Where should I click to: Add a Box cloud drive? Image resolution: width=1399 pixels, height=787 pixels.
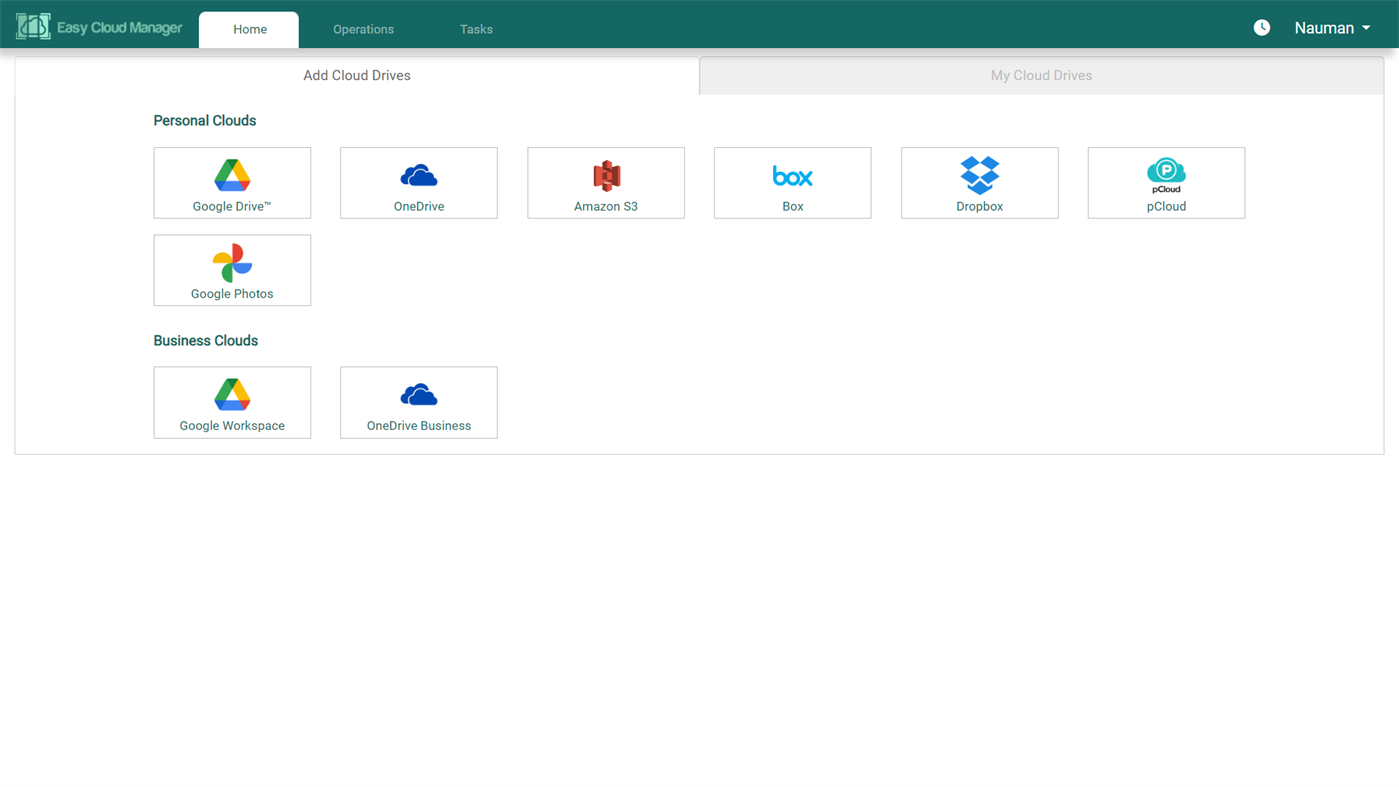792,182
